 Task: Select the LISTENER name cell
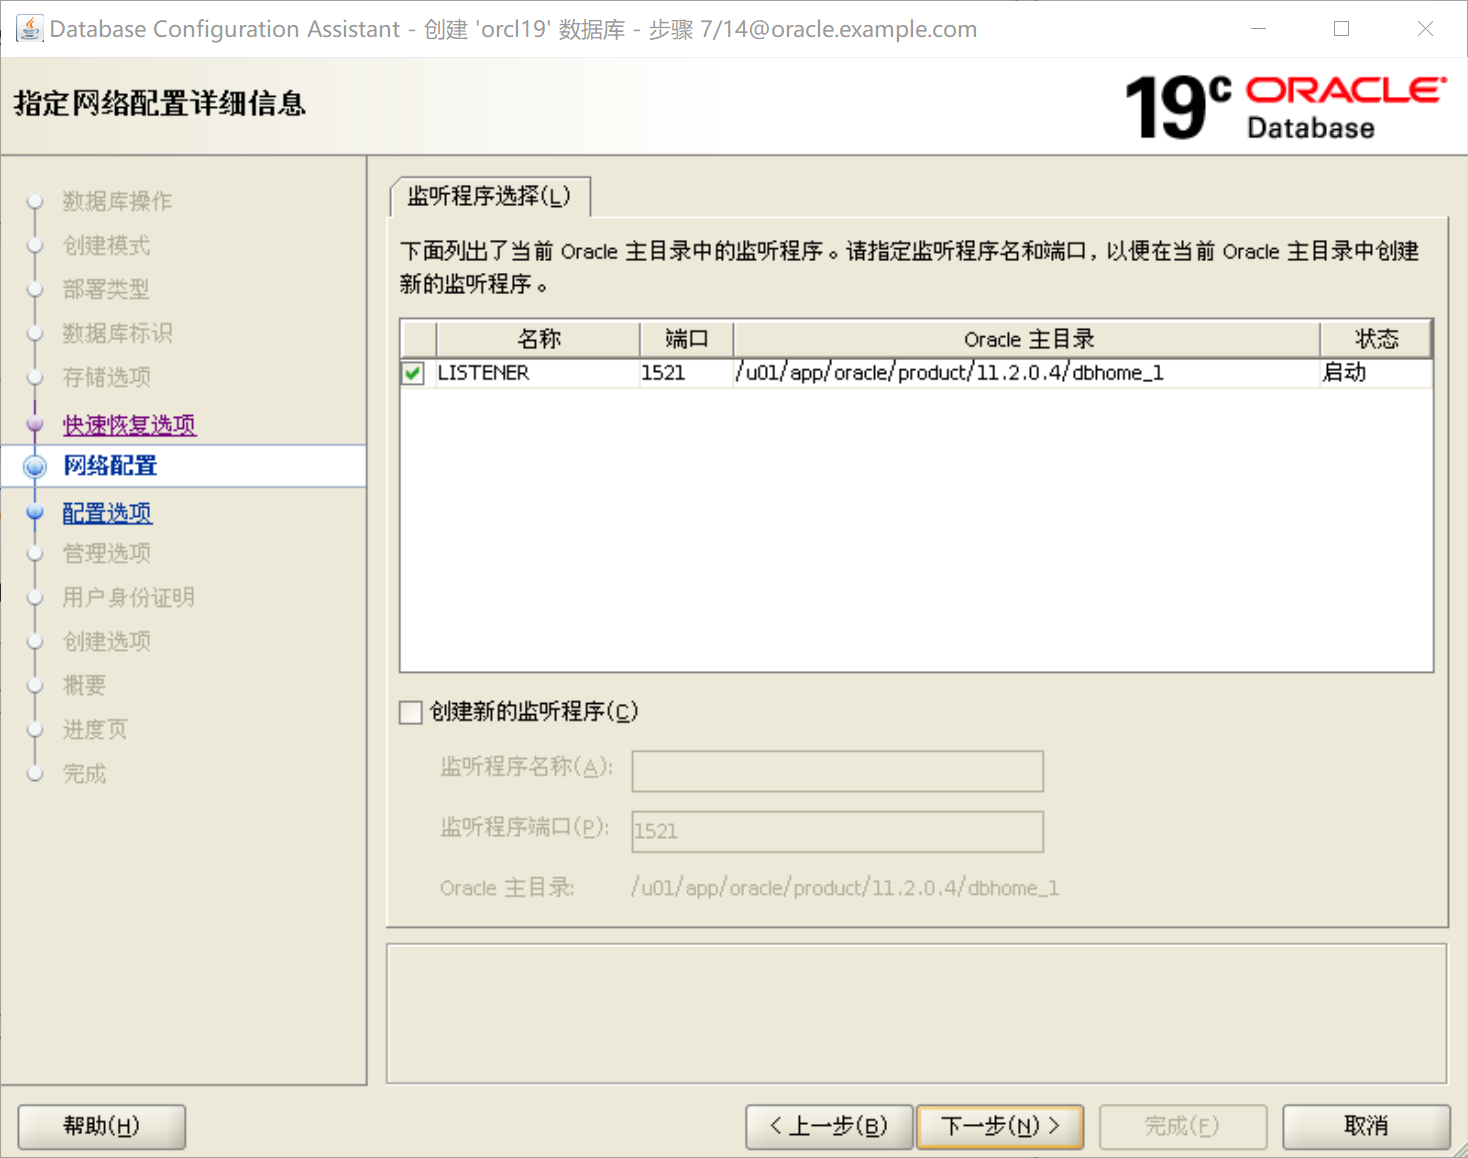(538, 373)
